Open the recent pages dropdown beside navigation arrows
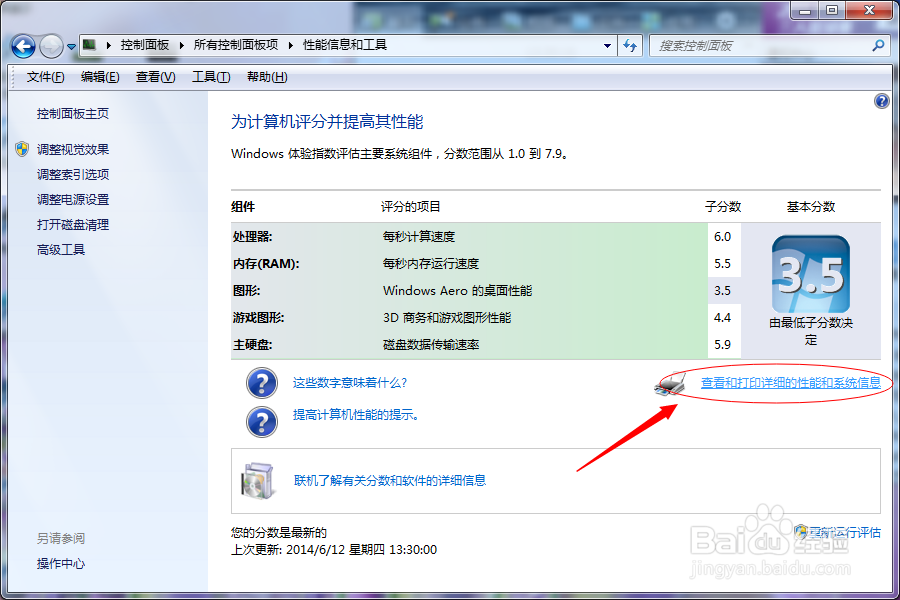 tap(70, 45)
